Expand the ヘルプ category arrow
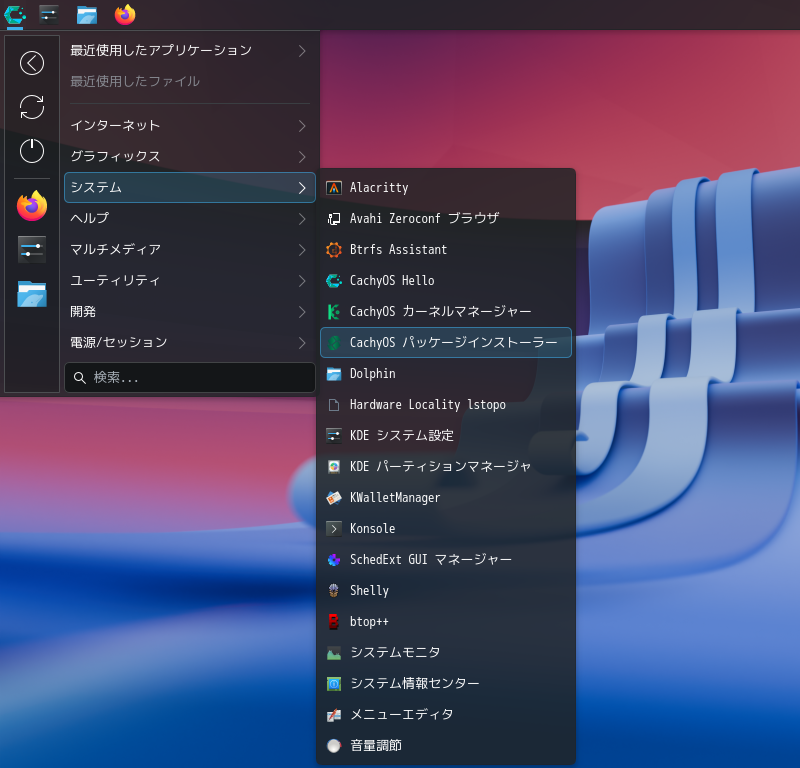 click(302, 219)
